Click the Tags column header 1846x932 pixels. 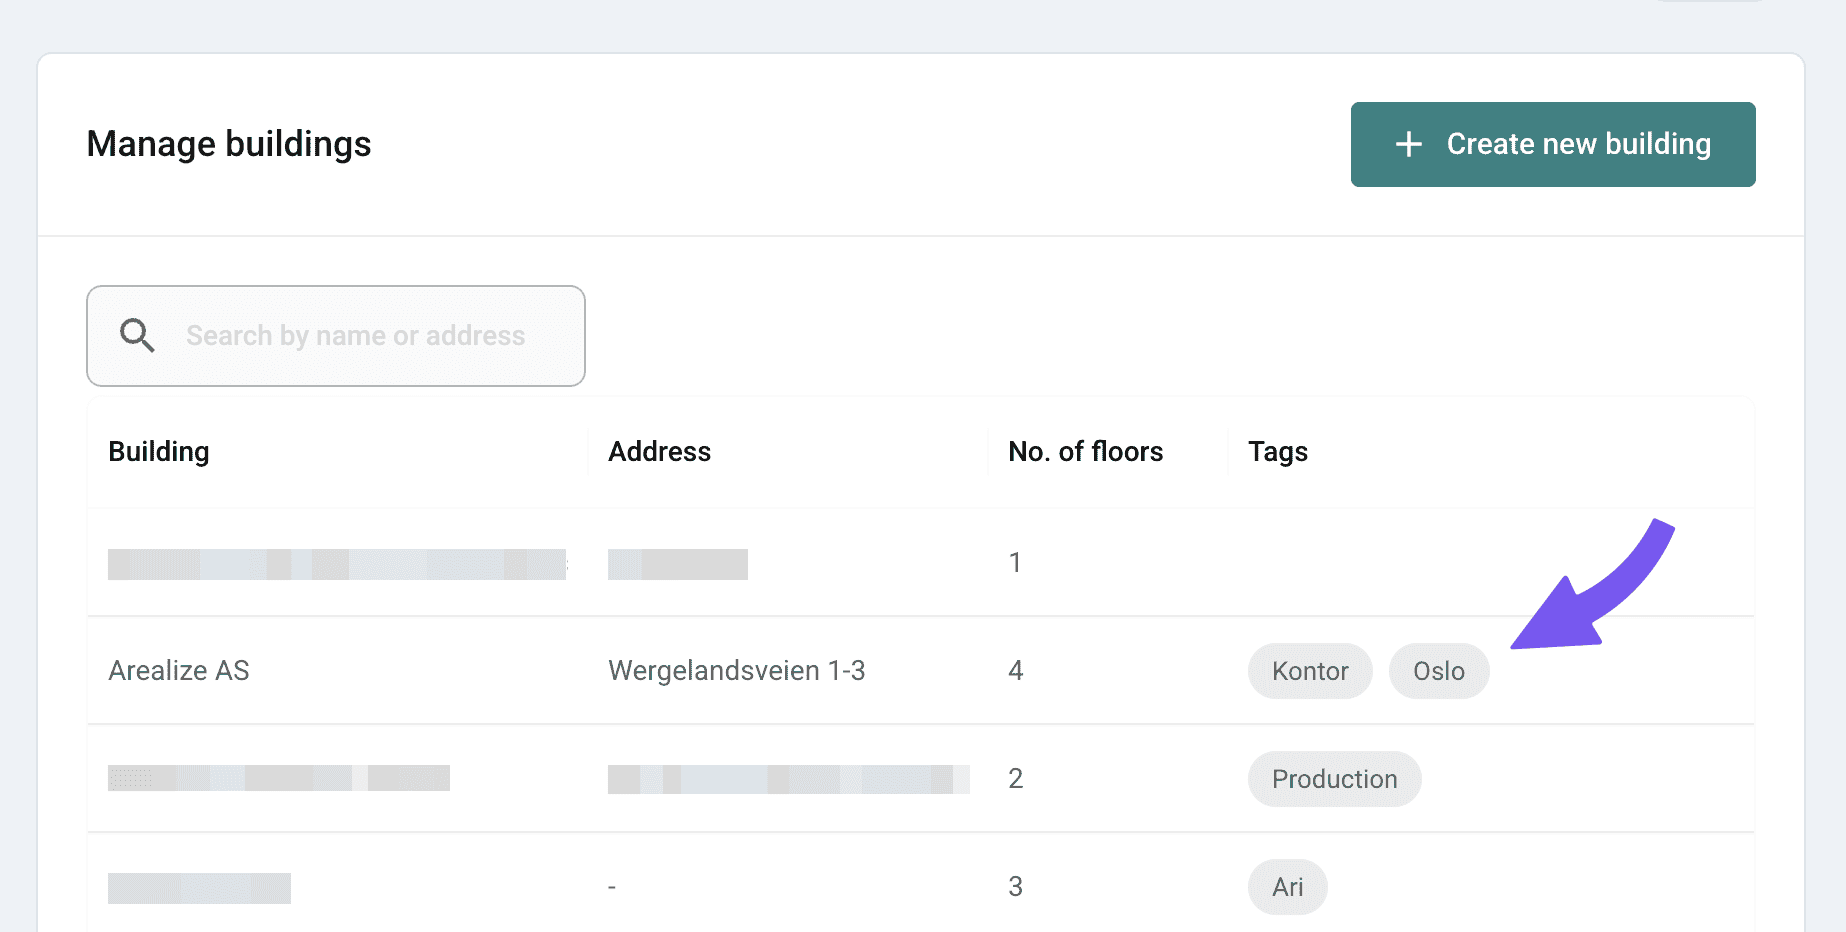coord(1277,452)
